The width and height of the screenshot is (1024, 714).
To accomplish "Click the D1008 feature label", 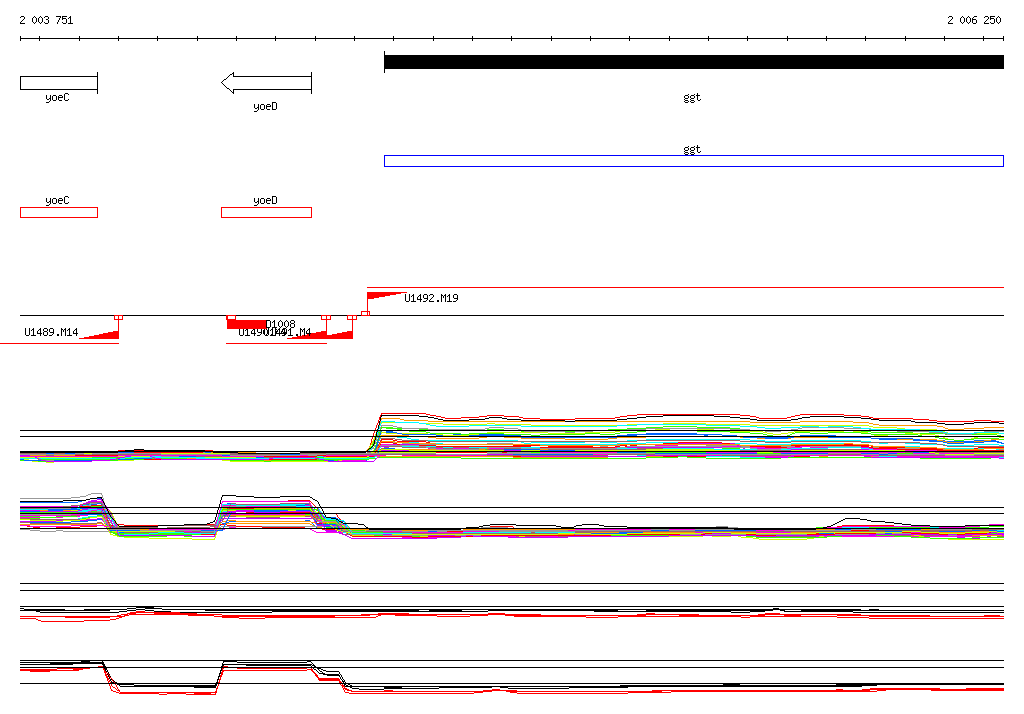I will tap(280, 324).
